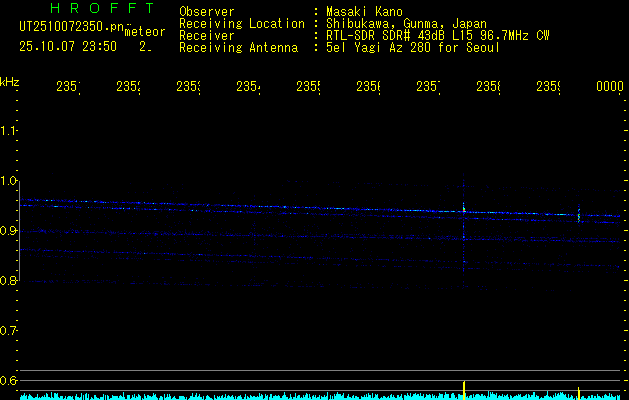
Task: Click the 0.7 frequency axis label
Action: (x=9, y=330)
